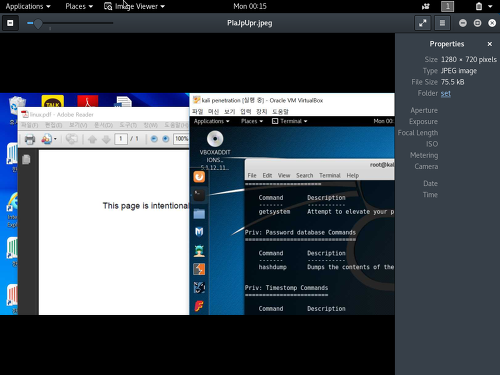Open 도움말 menu in VirtualBox window
Screen dimensions: 500x375
point(280,111)
